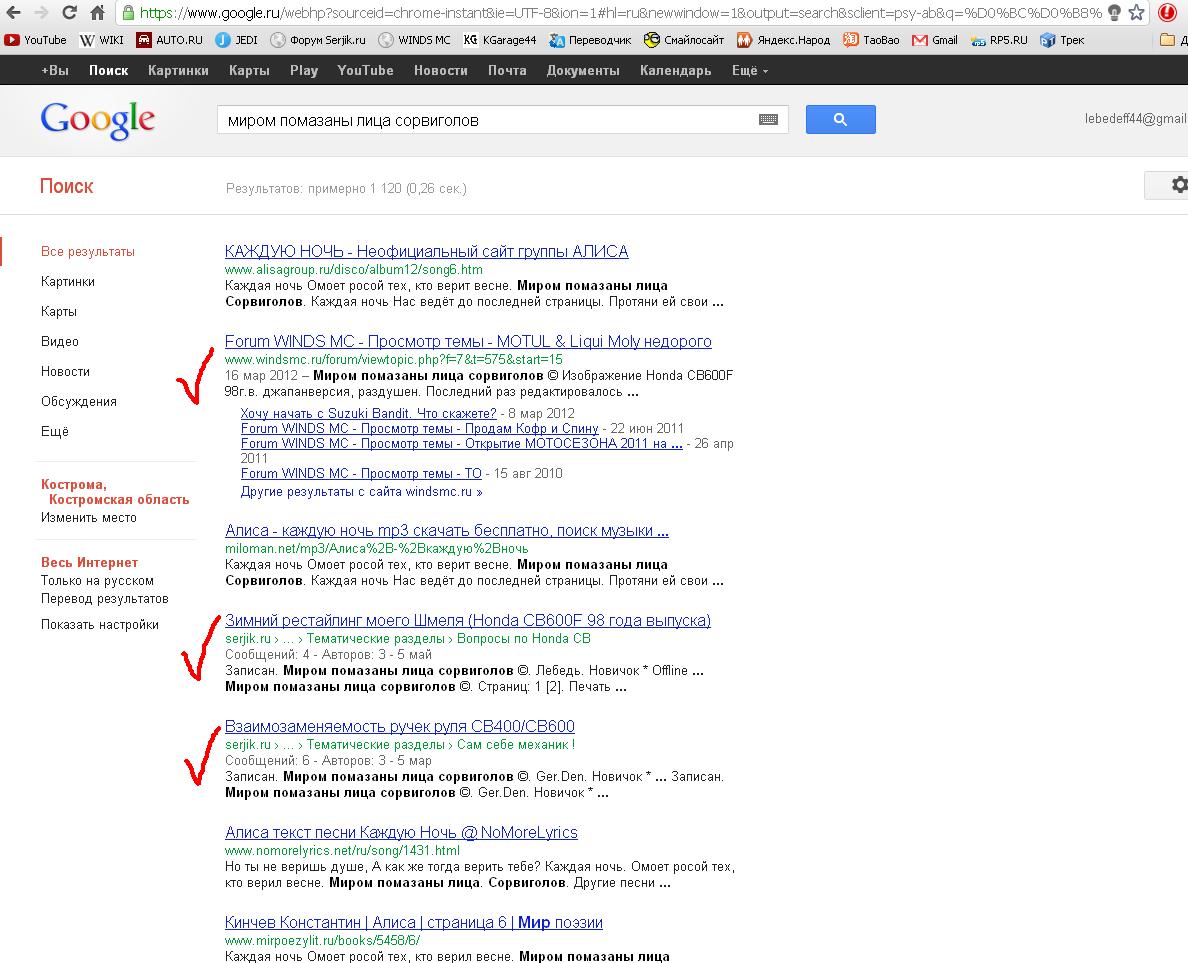The height and width of the screenshot is (963, 1188).
Task: Open Документы in the black navigation bar
Action: pyautogui.click(x=583, y=70)
